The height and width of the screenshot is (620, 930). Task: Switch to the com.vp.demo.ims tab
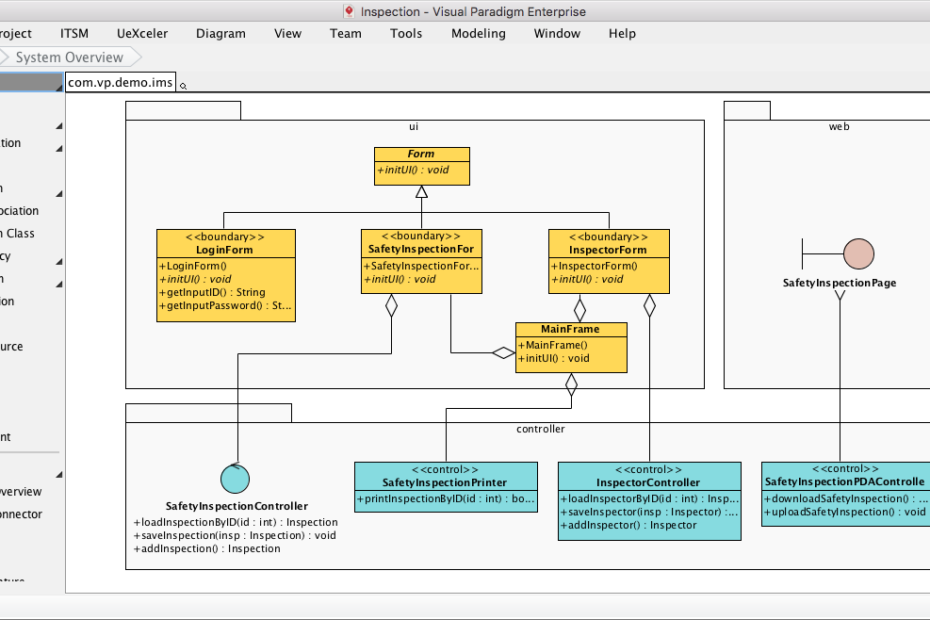[x=118, y=81]
